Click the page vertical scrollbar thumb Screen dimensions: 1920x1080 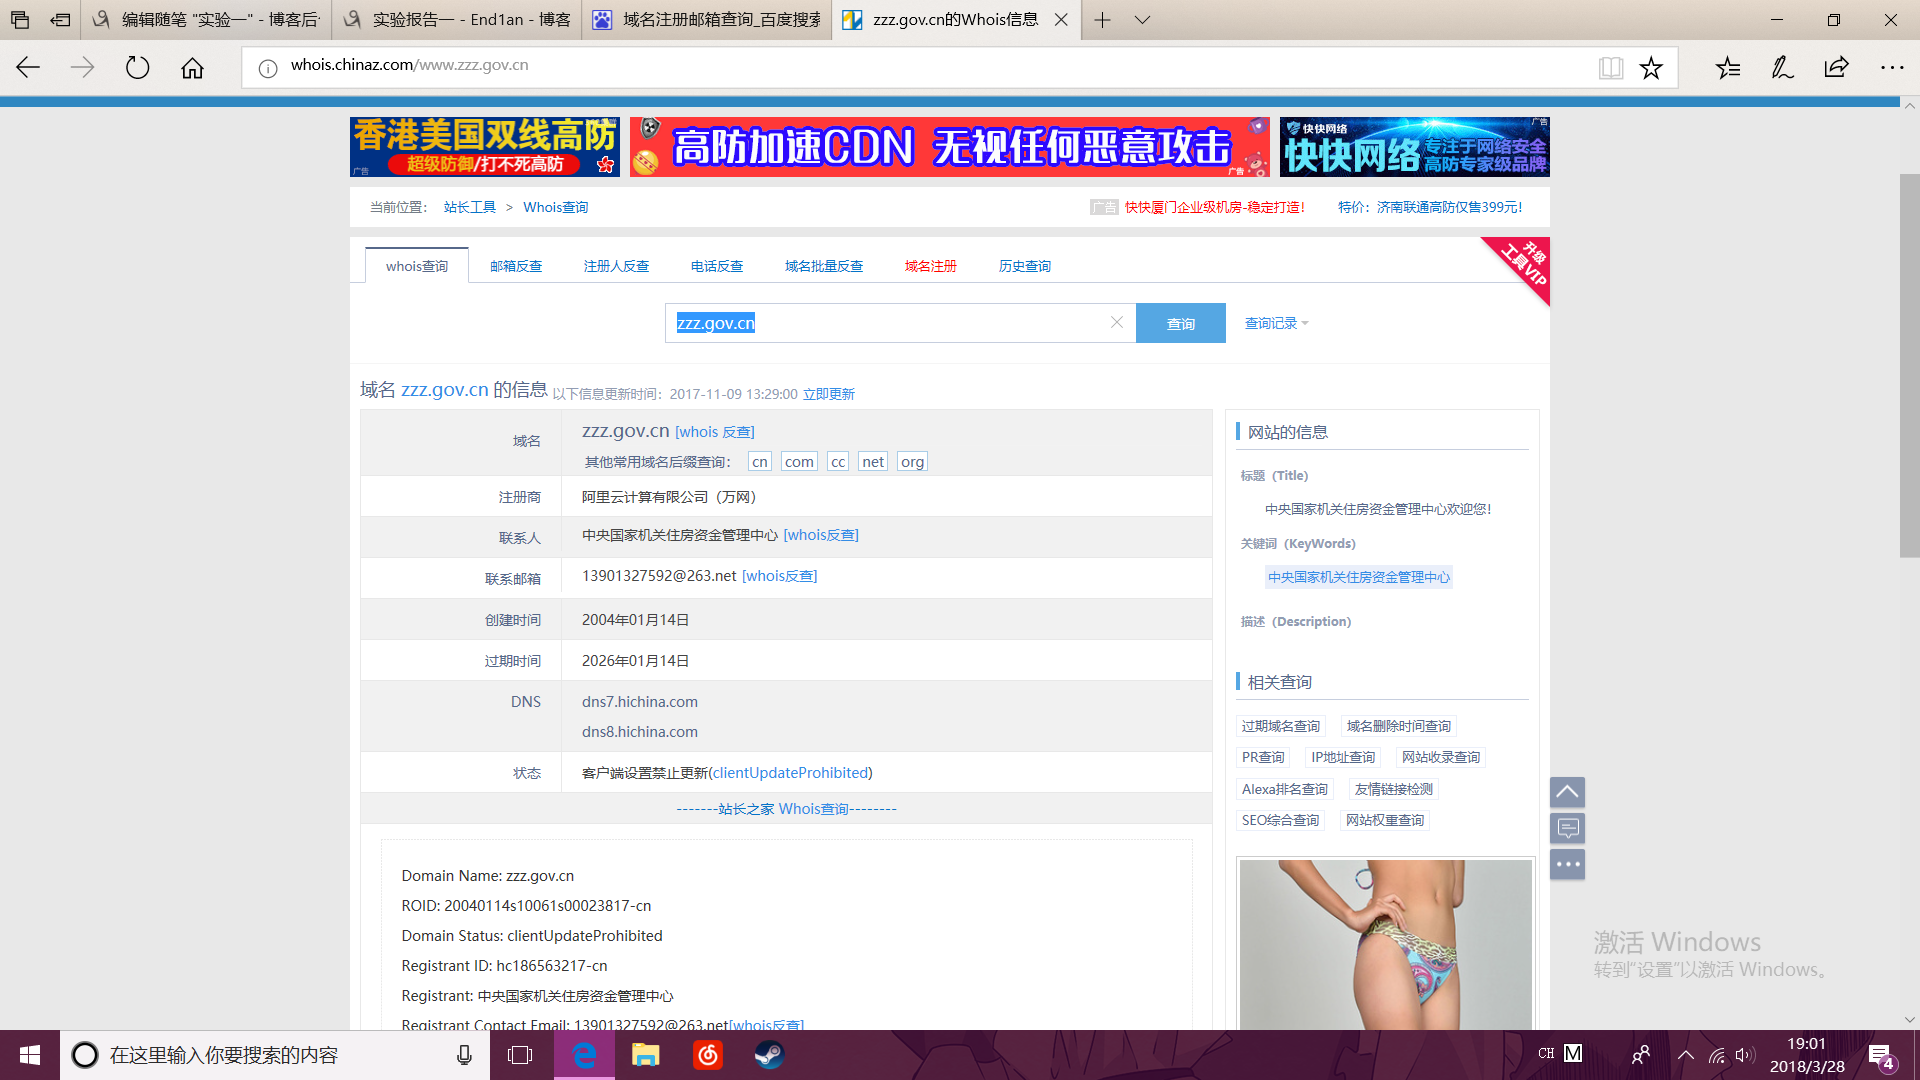(x=1909, y=365)
